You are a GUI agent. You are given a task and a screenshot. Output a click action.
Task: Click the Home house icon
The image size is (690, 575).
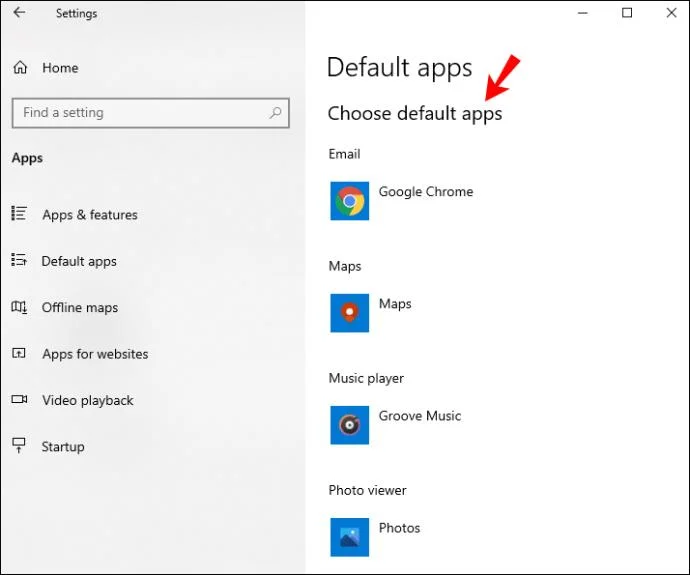20,67
